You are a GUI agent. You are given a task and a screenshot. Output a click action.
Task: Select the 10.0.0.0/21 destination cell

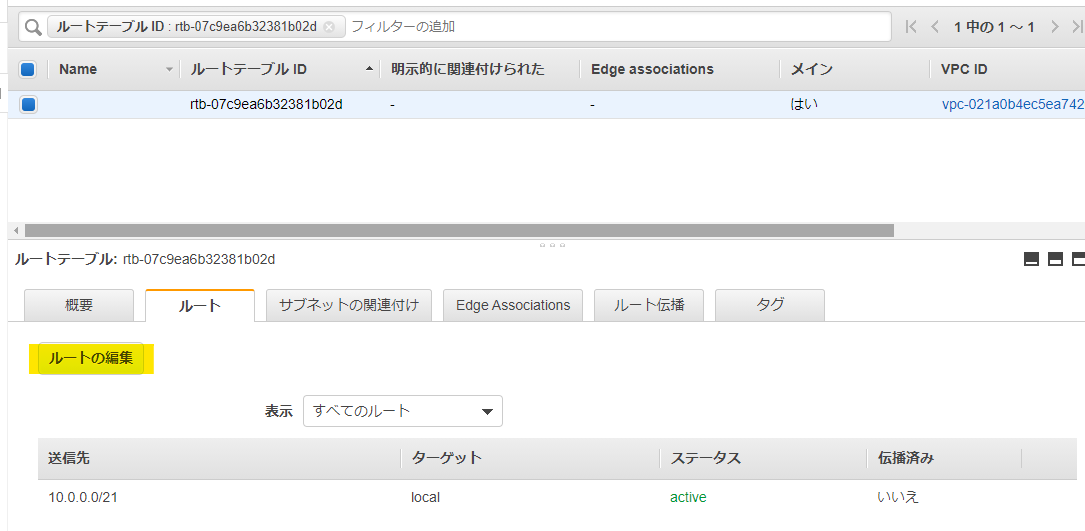[x=83, y=497]
